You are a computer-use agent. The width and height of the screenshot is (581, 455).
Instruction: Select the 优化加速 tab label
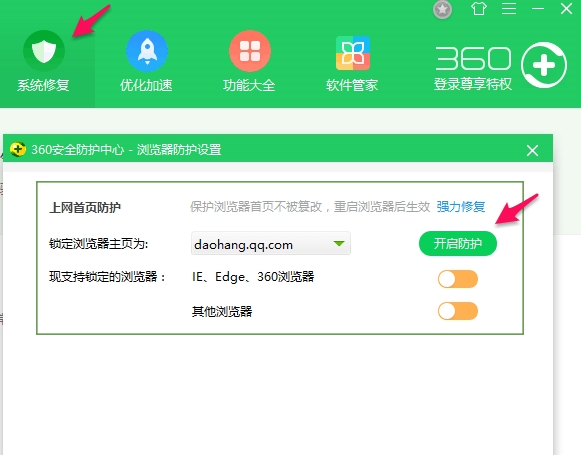146,85
